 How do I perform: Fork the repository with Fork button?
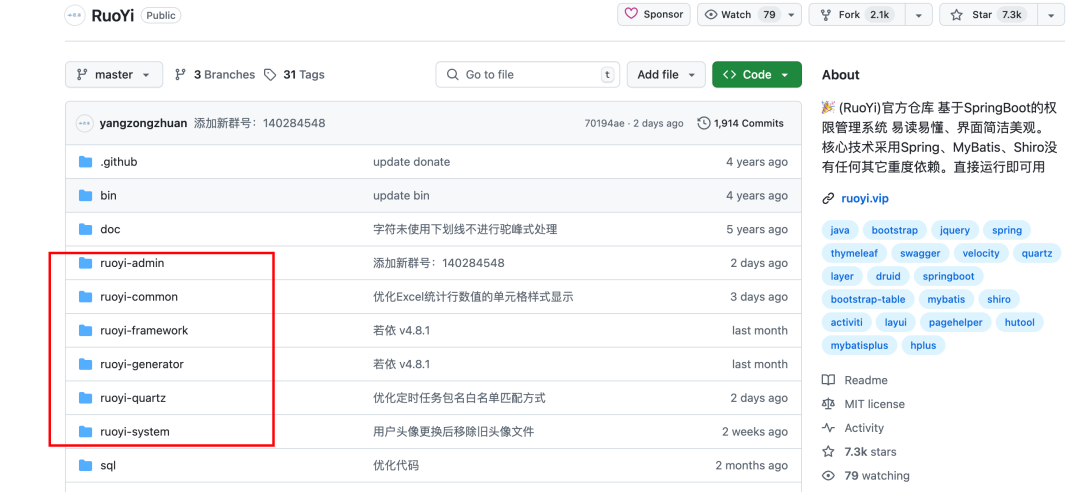click(x=858, y=14)
